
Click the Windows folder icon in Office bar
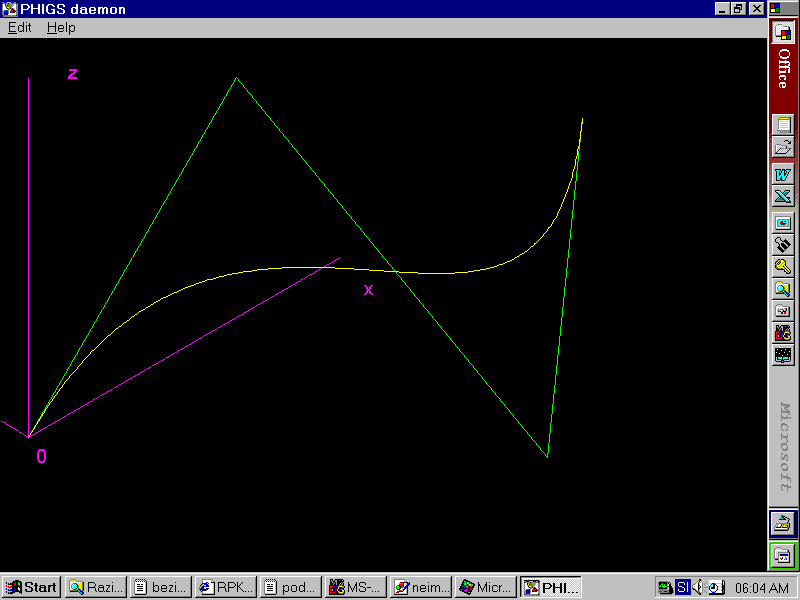click(x=783, y=311)
